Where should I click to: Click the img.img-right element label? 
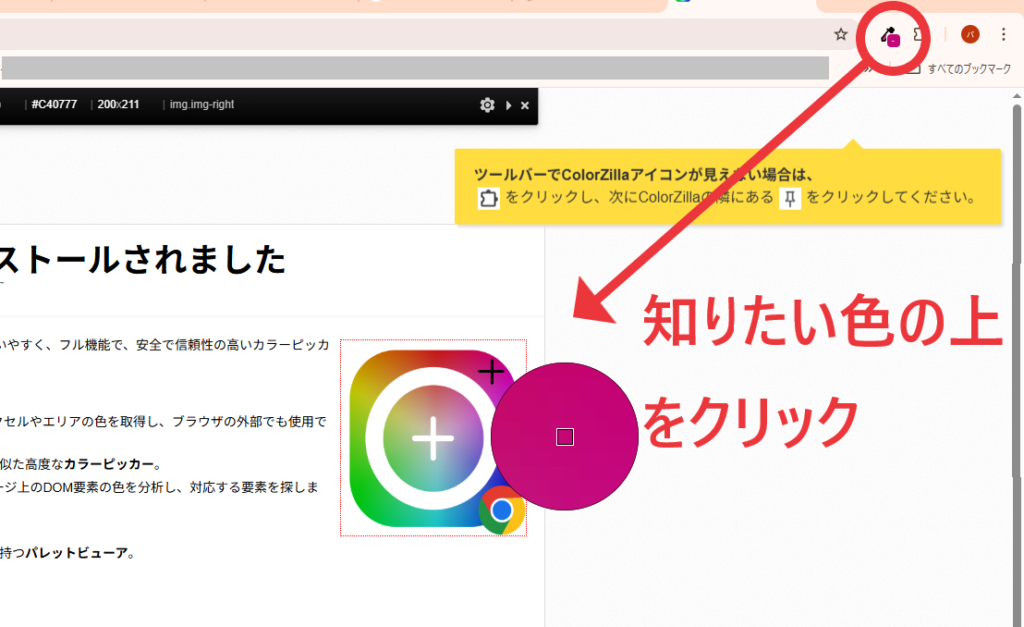tap(202, 104)
